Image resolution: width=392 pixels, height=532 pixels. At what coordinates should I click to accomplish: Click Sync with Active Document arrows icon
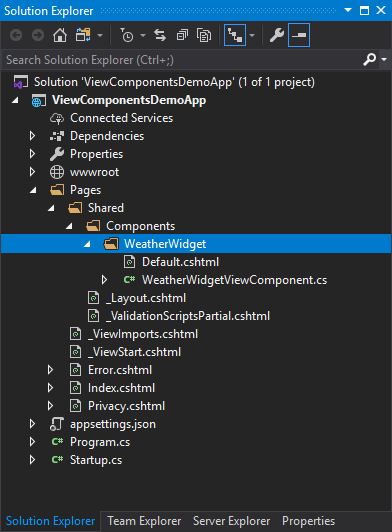point(160,35)
